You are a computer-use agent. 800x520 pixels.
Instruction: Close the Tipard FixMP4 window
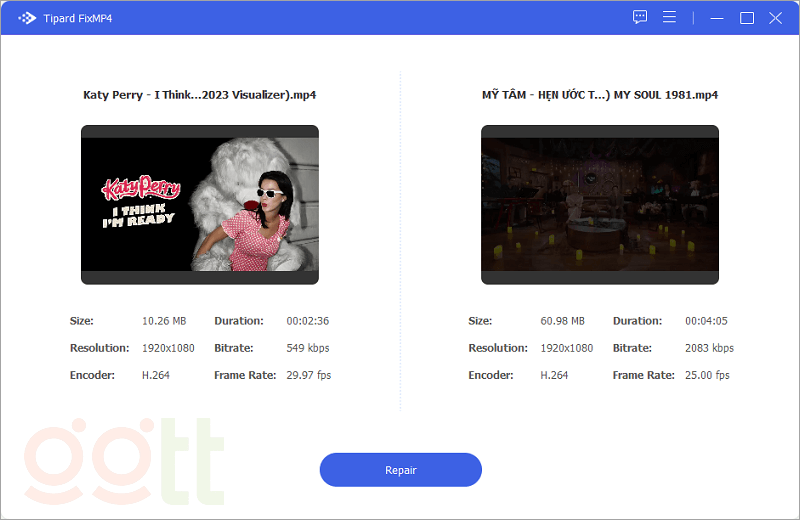pos(775,18)
